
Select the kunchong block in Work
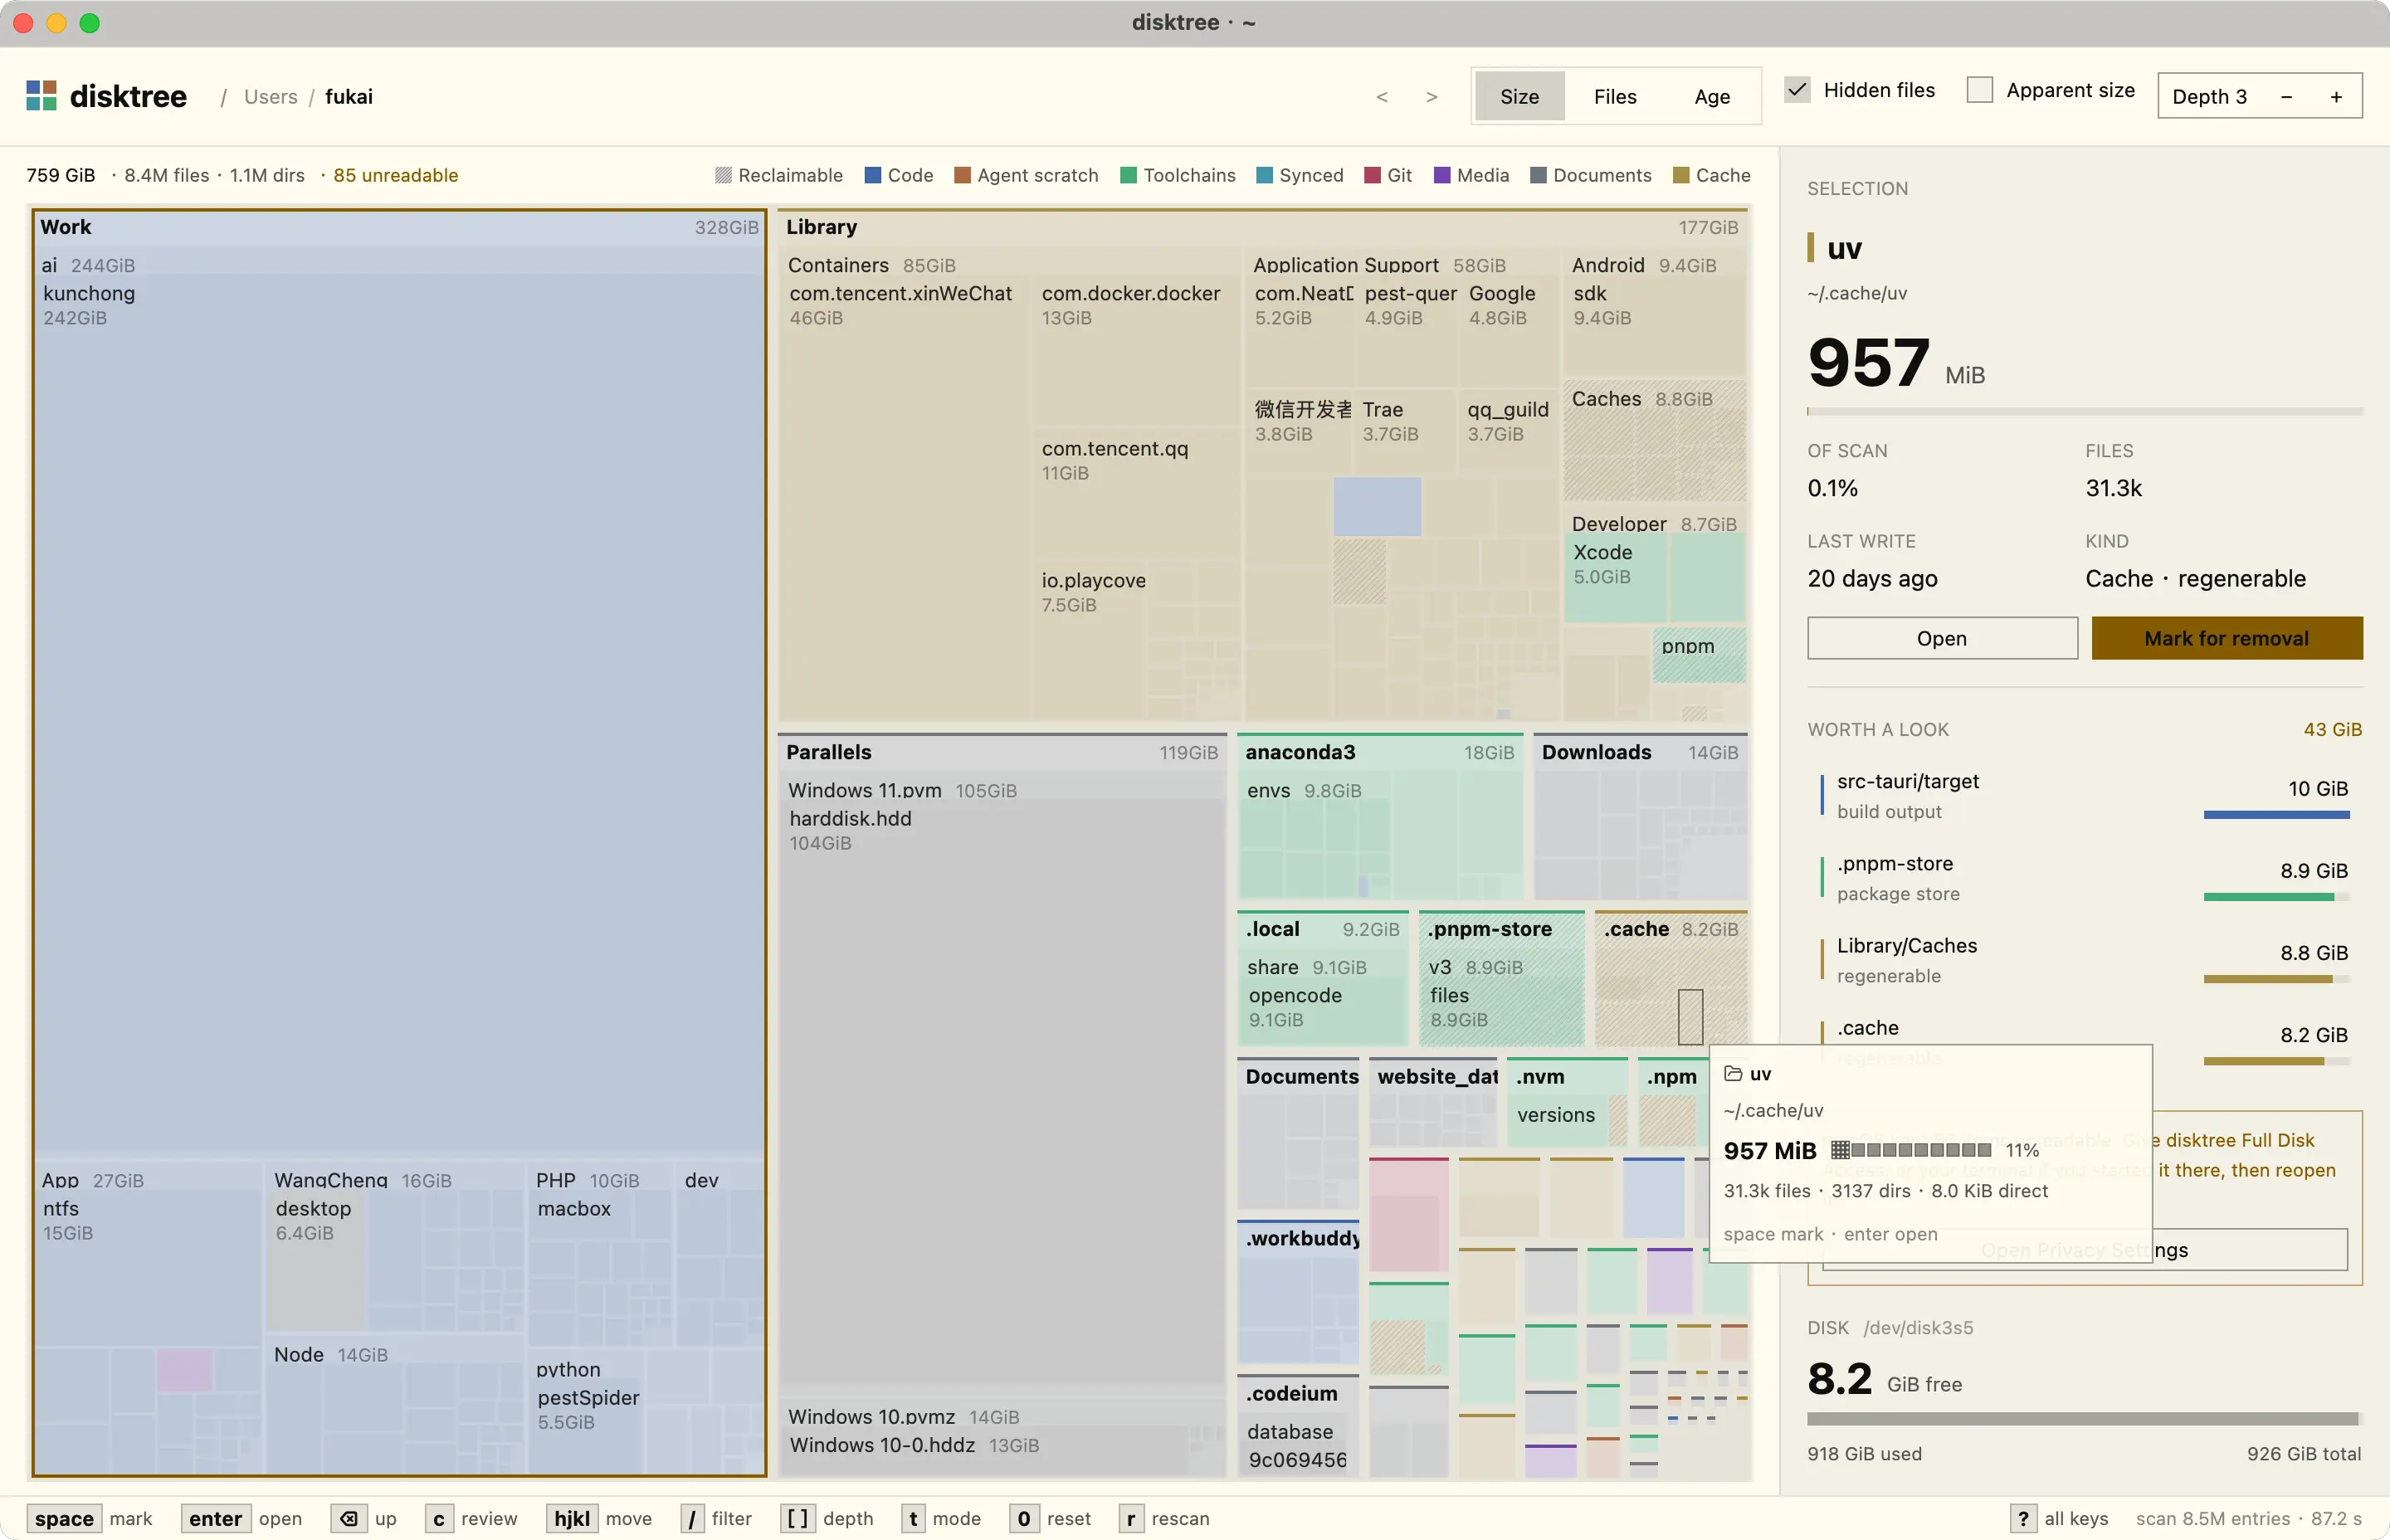(x=398, y=713)
